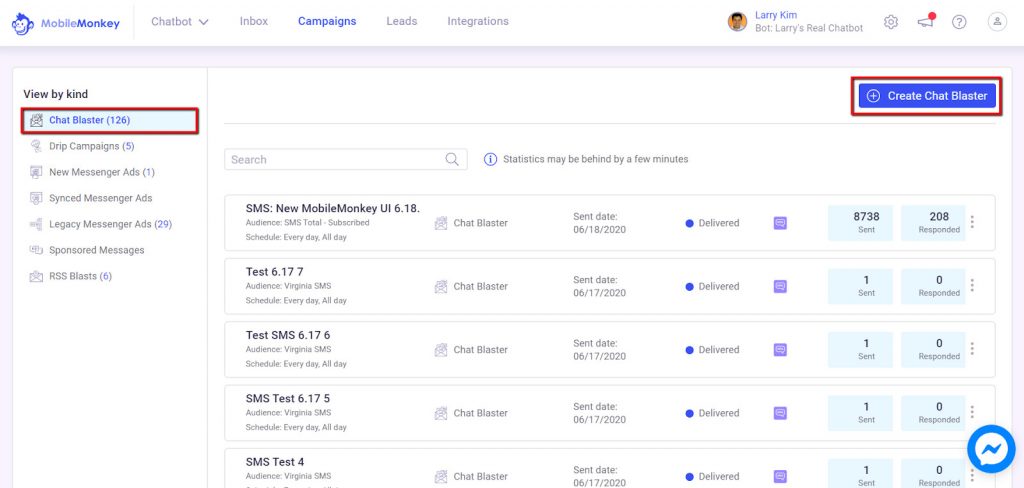Open the settings gear icon
1024x488 pixels.
coord(891,22)
